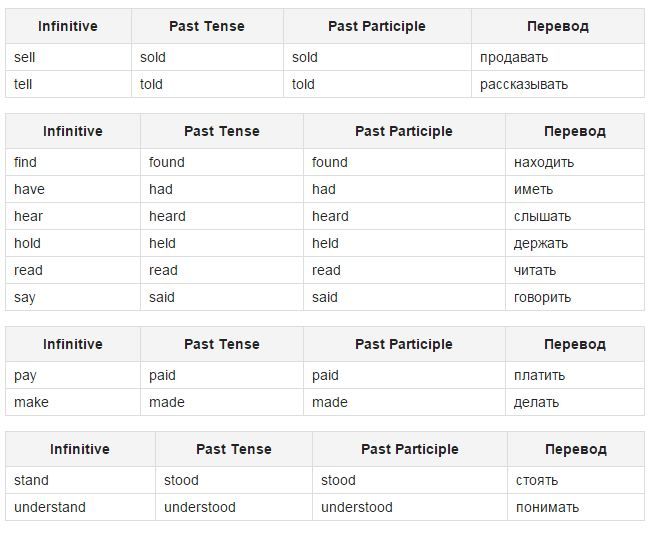The image size is (658, 533).
Task: Click the translation 'платить'
Action: (540, 375)
